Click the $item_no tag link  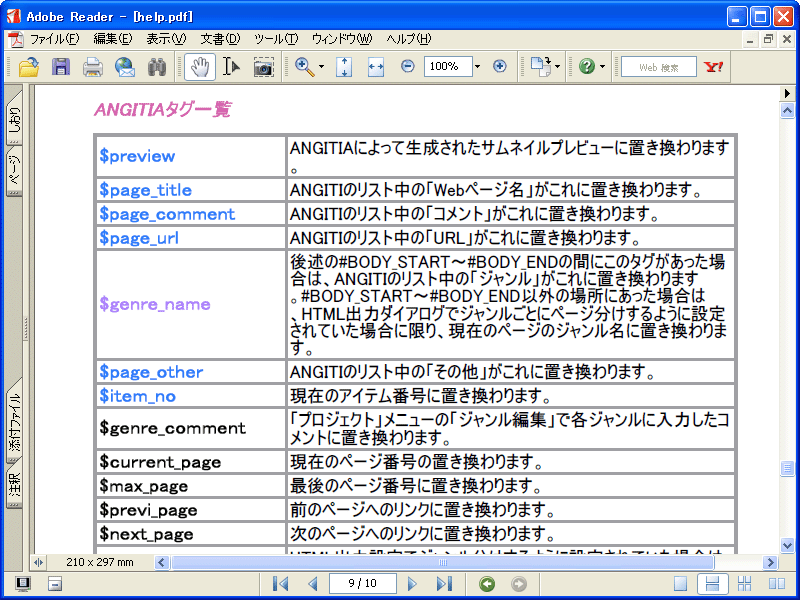pos(137,396)
